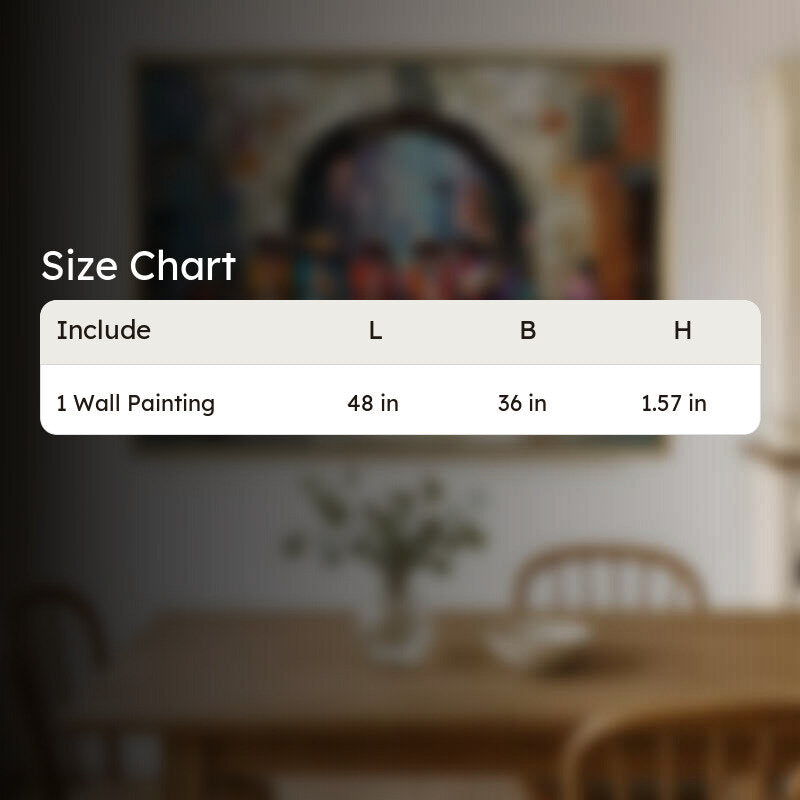Click the 36 in breadth value
800x800 pixels.
[x=522, y=403]
